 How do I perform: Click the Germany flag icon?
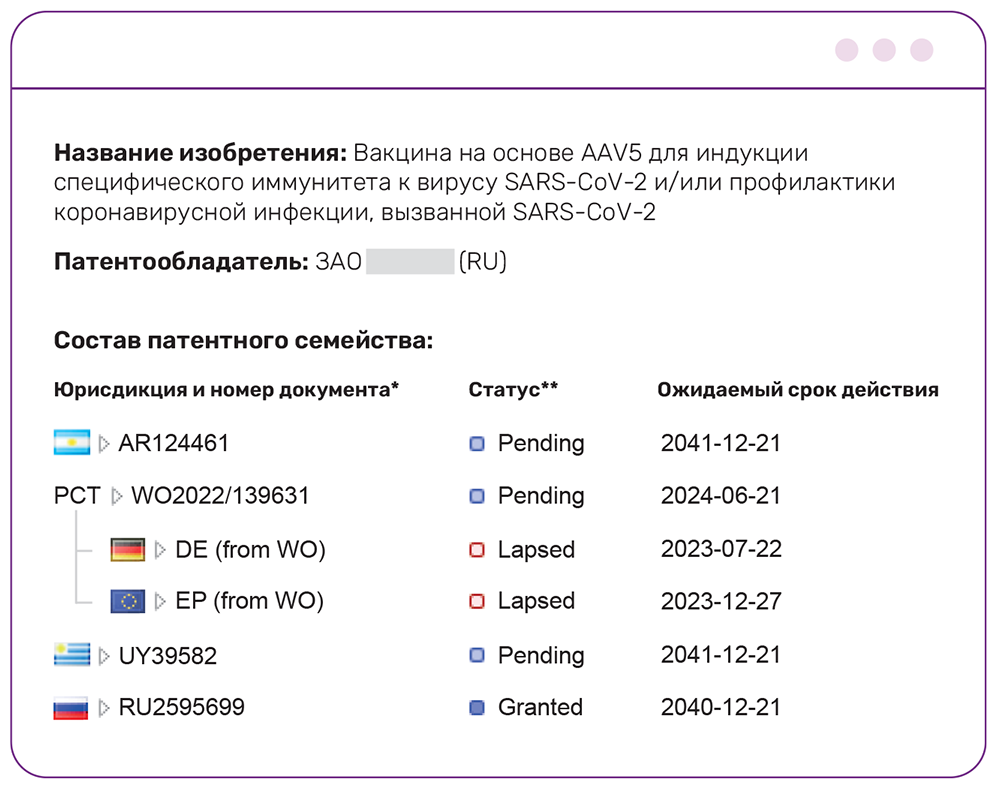pyautogui.click(x=128, y=549)
